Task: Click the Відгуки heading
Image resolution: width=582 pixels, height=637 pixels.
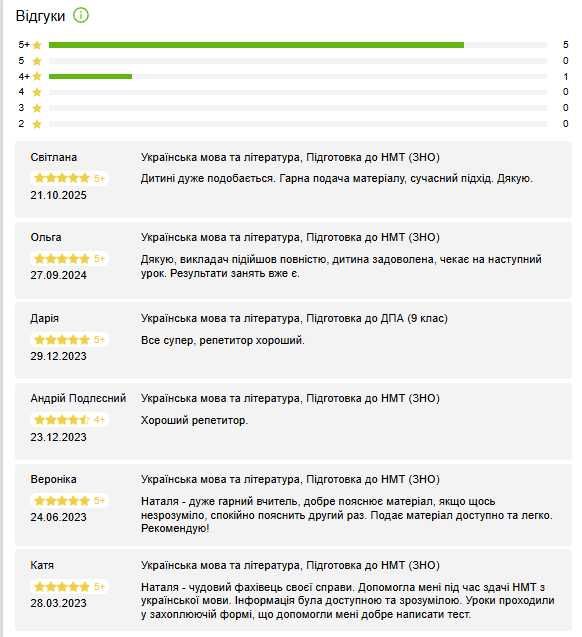Action: [x=40, y=16]
